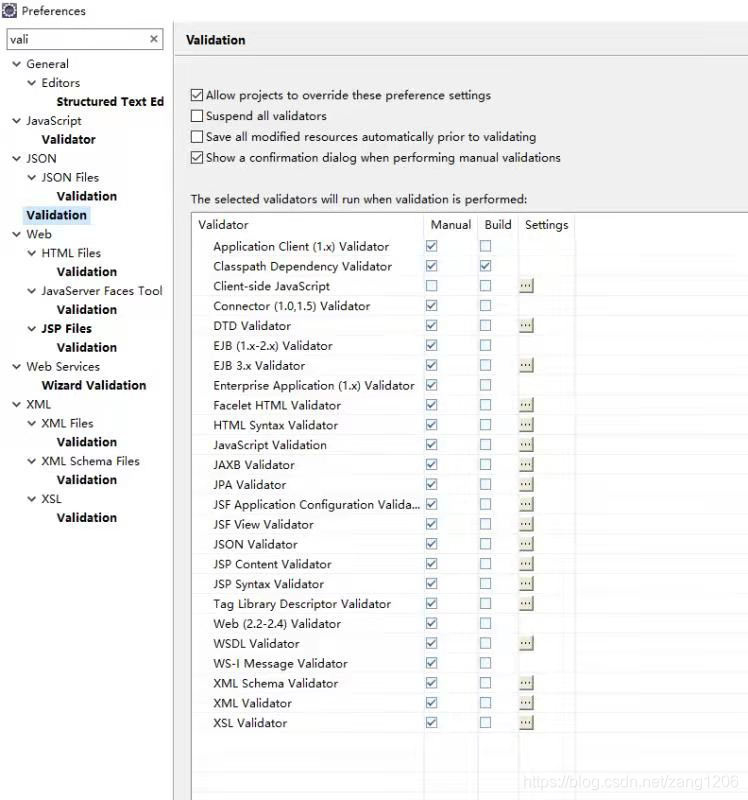The height and width of the screenshot is (800, 748).
Task: Click the Build column header
Action: point(498,225)
